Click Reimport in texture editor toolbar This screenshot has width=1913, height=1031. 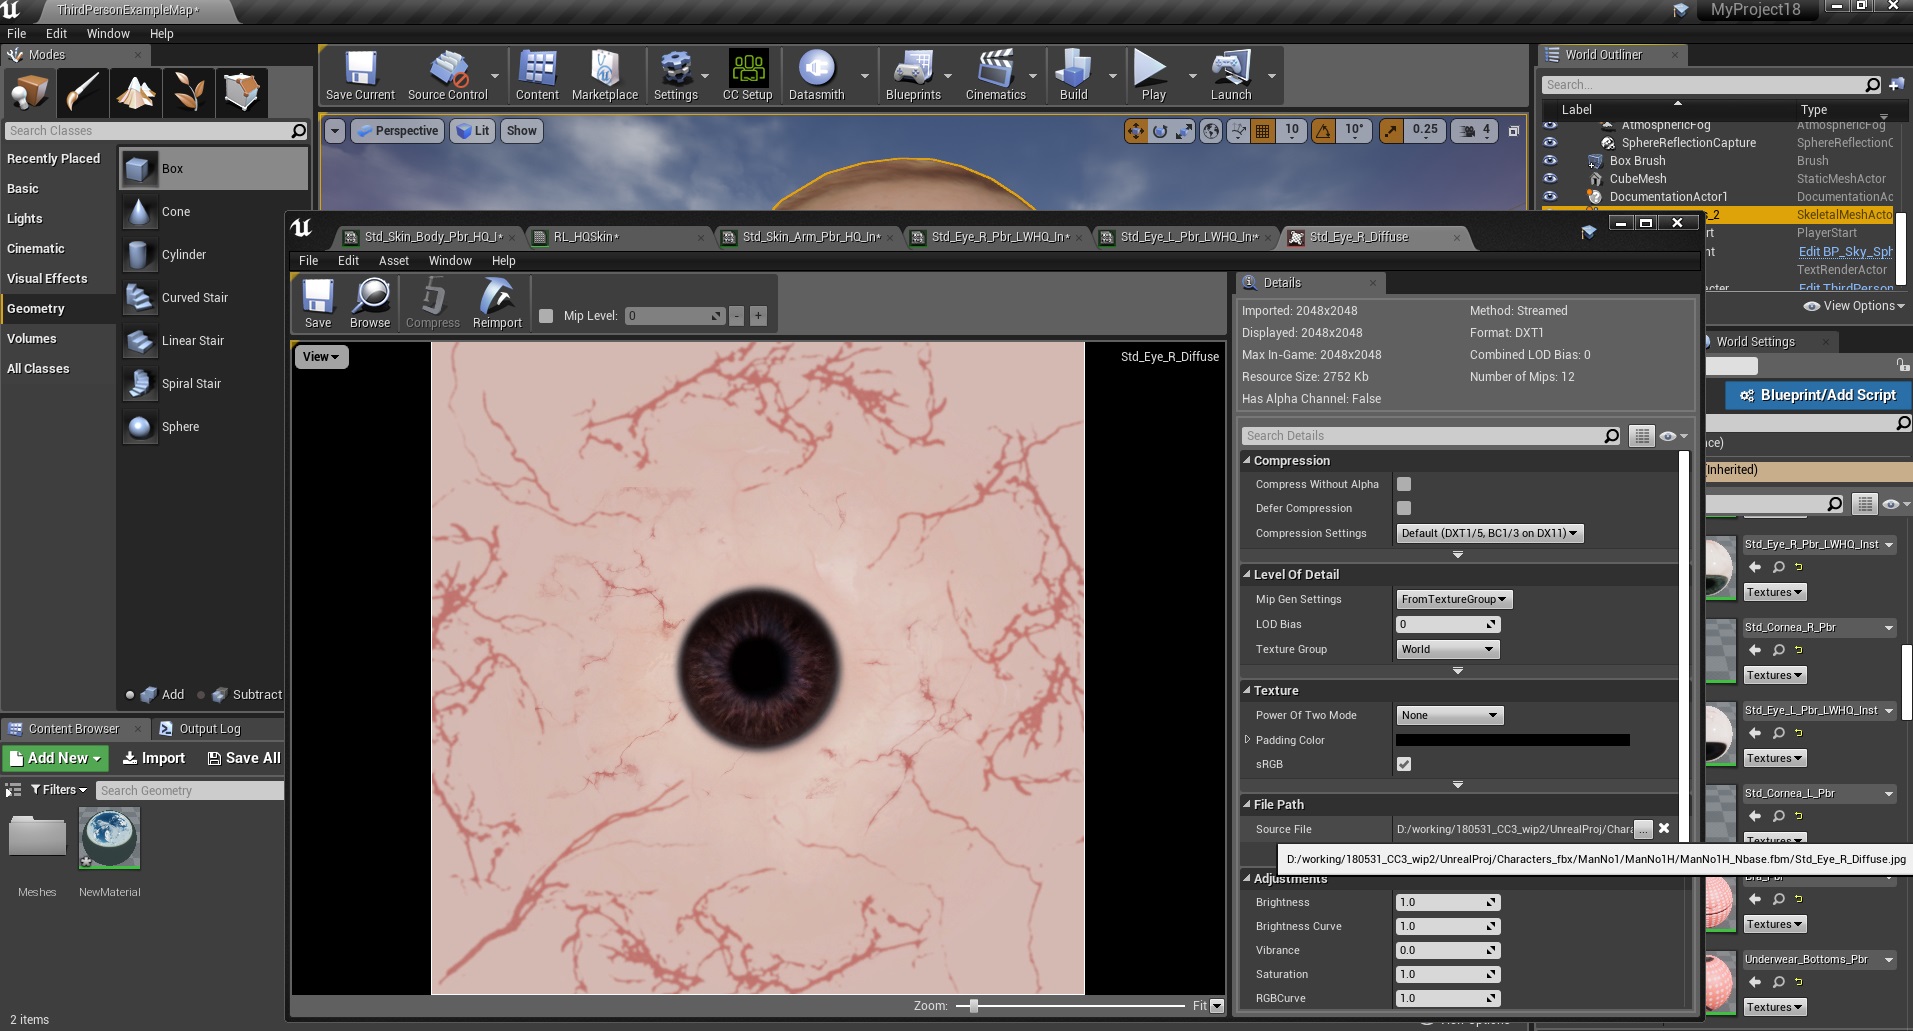click(497, 303)
